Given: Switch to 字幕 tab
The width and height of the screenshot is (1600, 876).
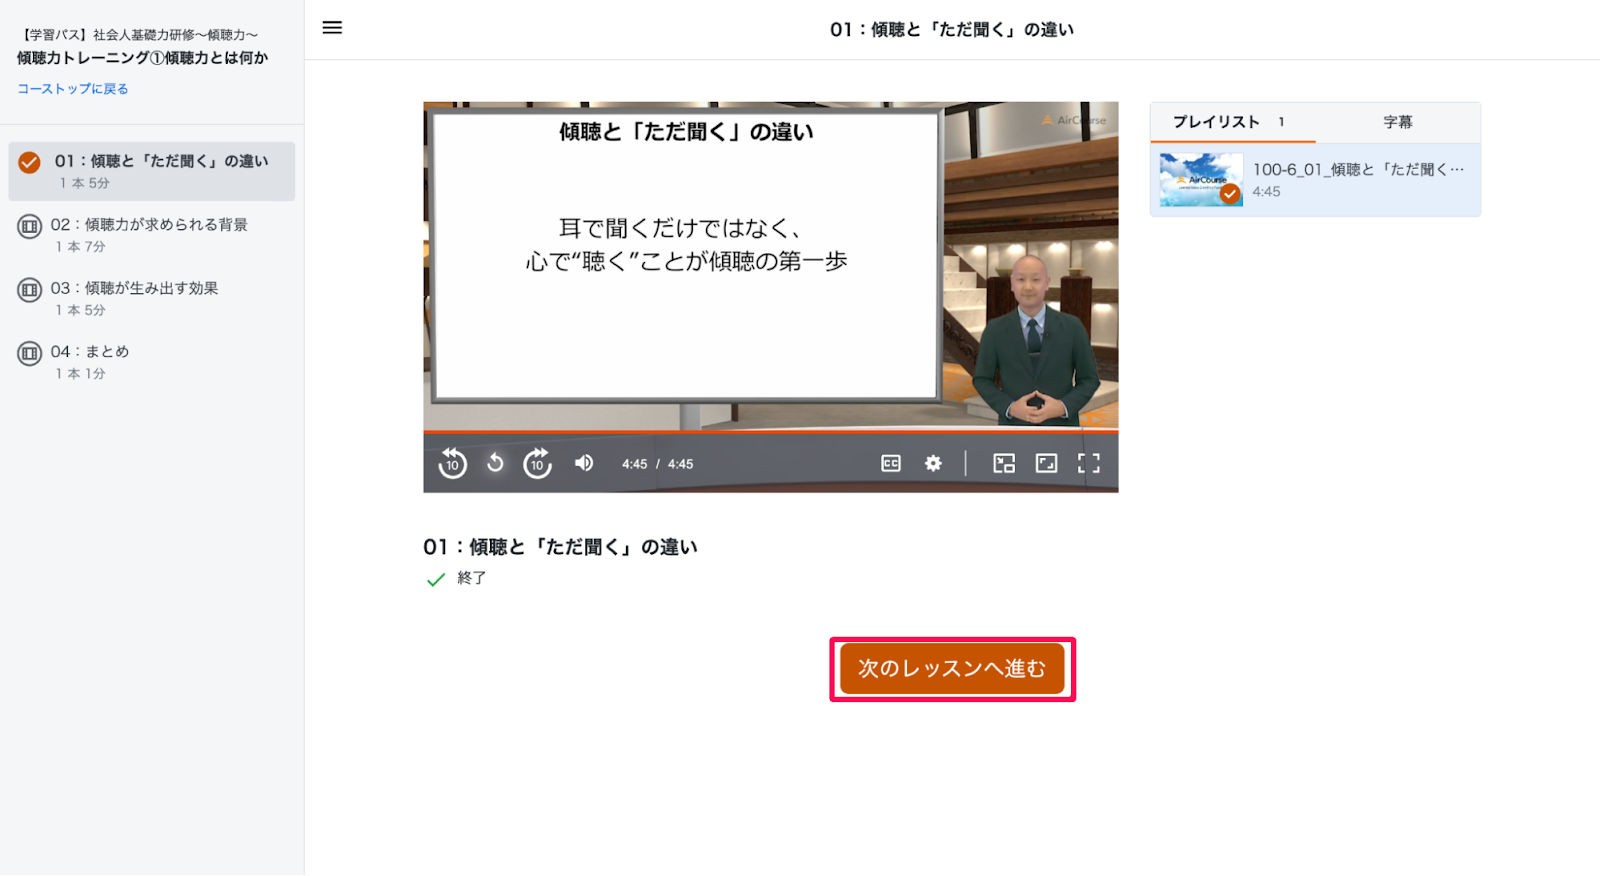Looking at the screenshot, I should point(1398,122).
